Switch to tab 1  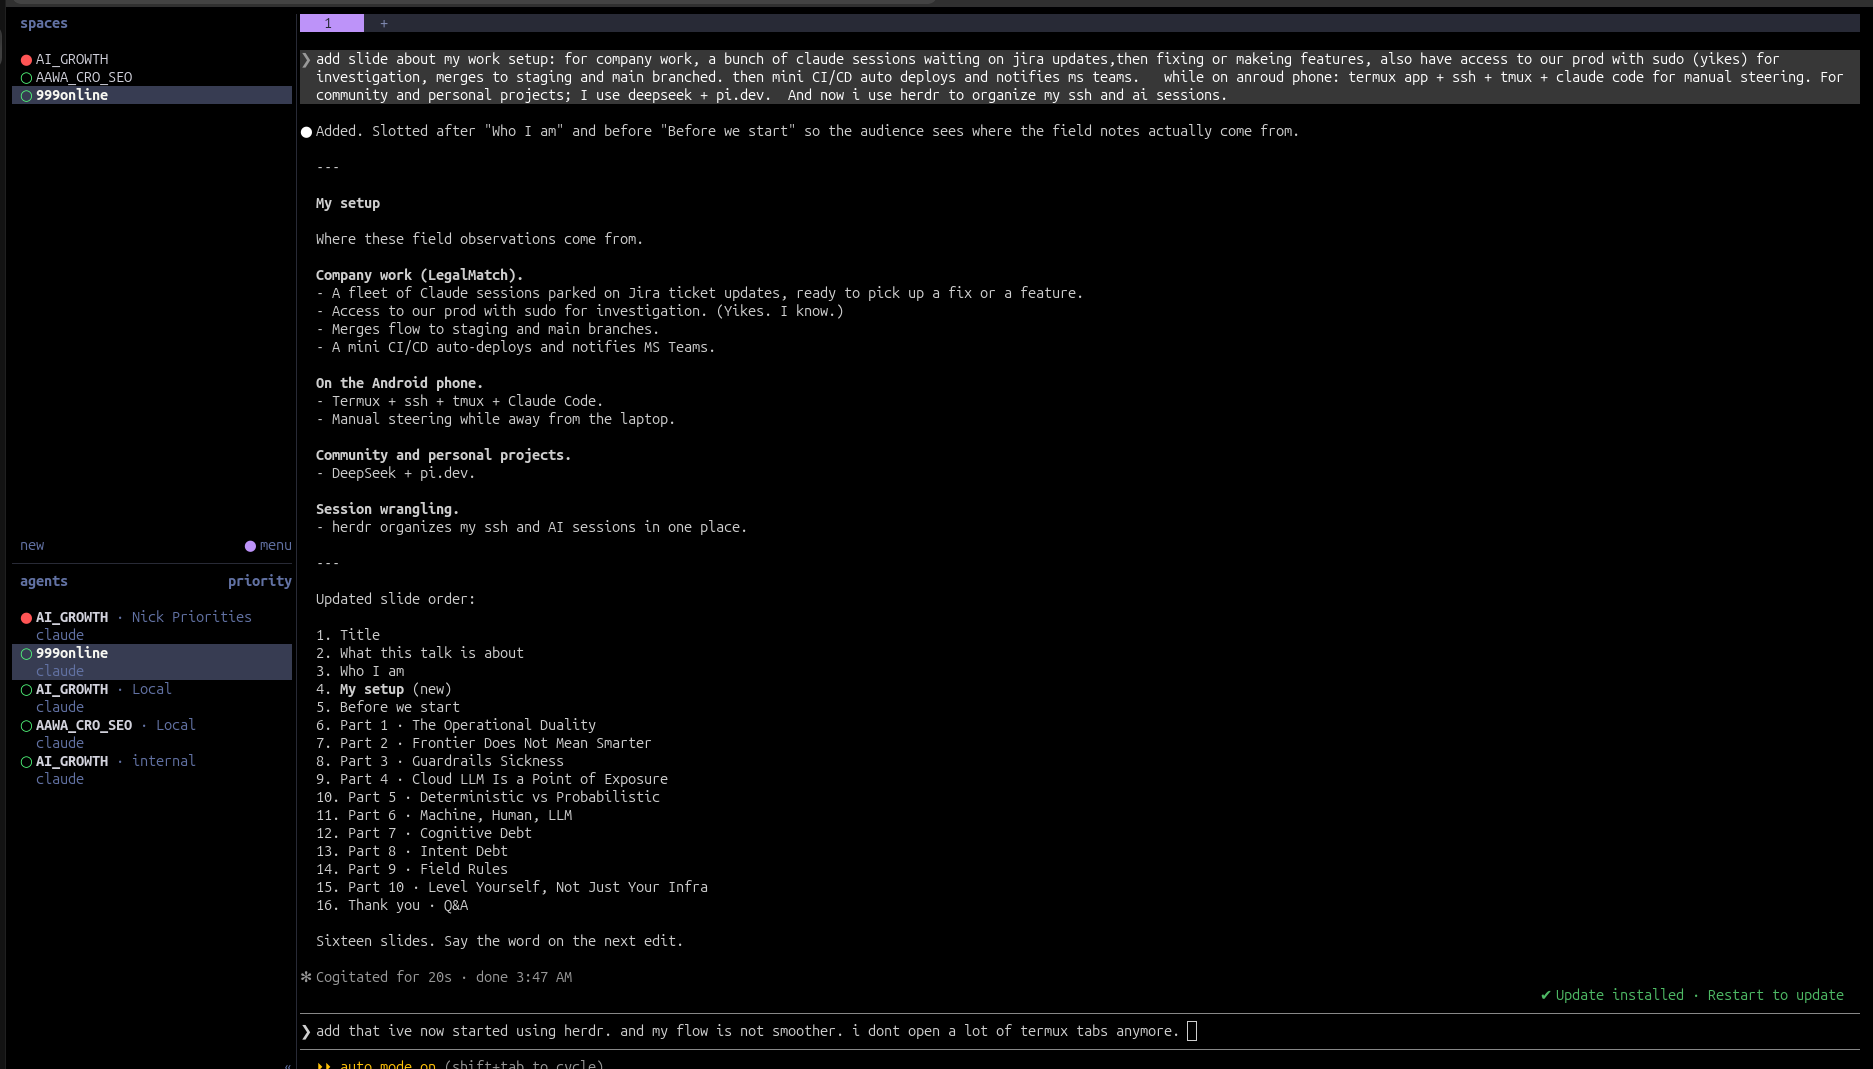pyautogui.click(x=331, y=23)
